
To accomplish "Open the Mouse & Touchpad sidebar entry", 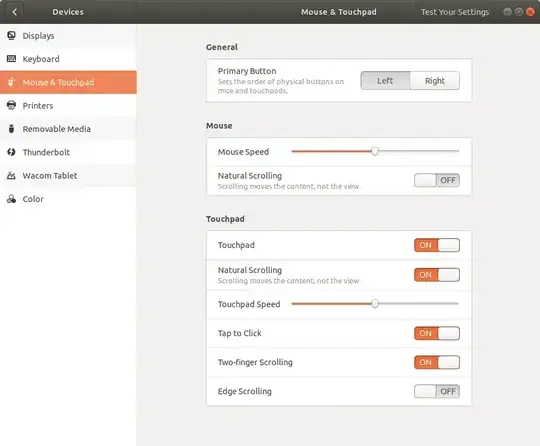I will pos(68,82).
